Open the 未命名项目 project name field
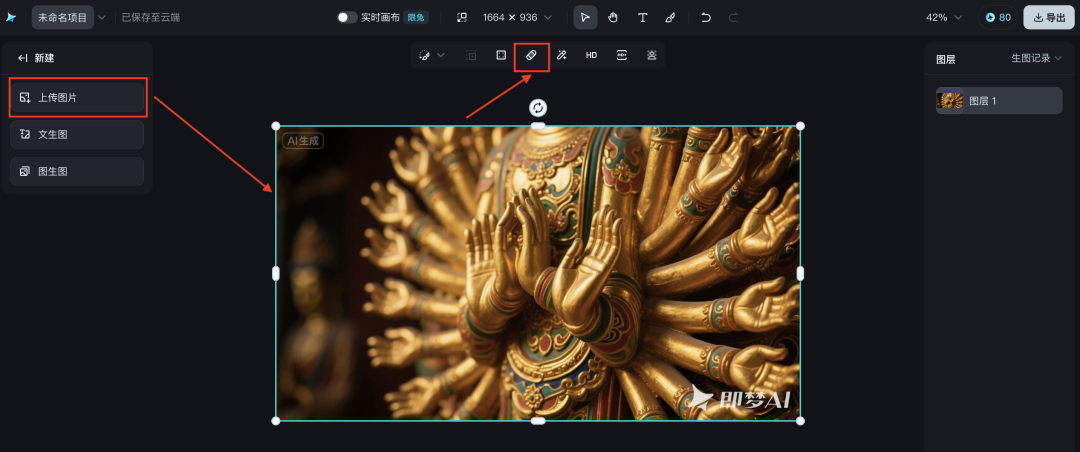 [63, 17]
